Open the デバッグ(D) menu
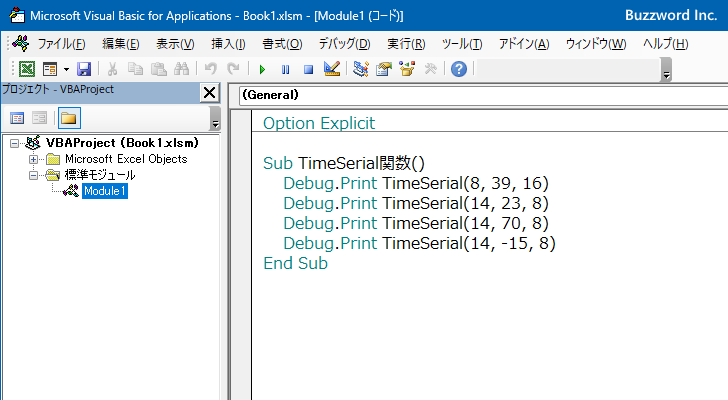The image size is (728, 400). click(x=344, y=44)
